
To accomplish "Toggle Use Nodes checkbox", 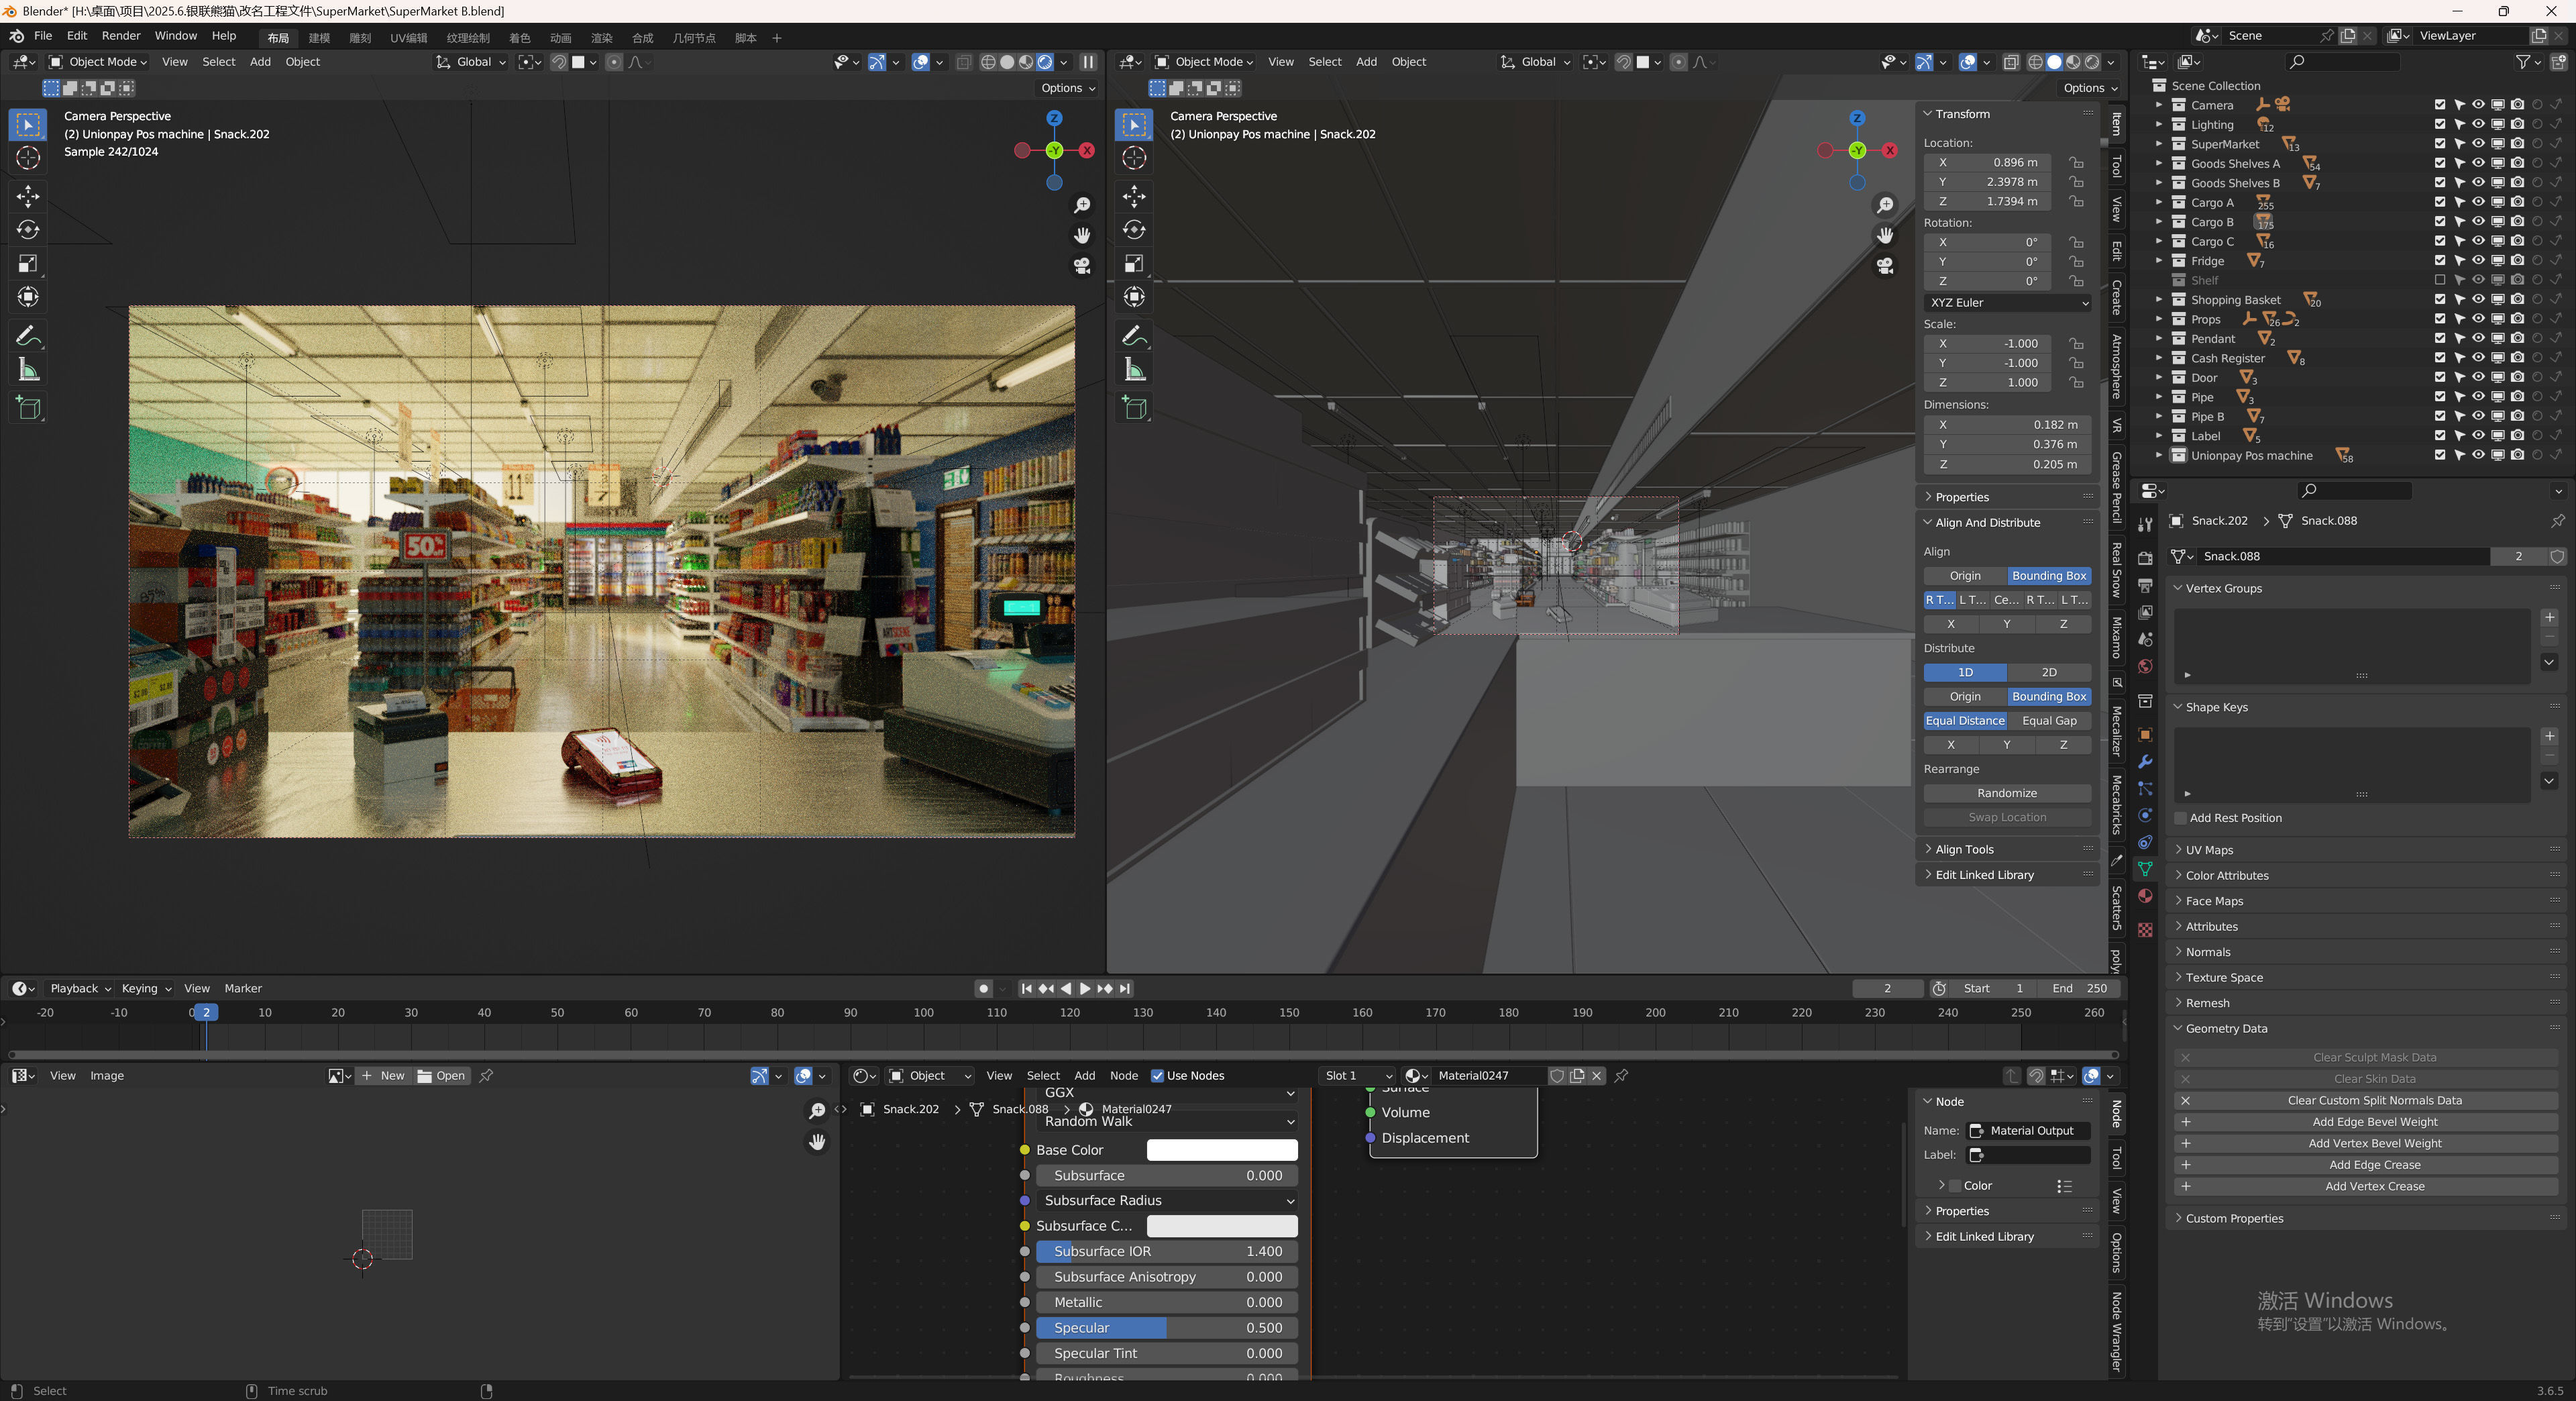I will click(x=1157, y=1076).
